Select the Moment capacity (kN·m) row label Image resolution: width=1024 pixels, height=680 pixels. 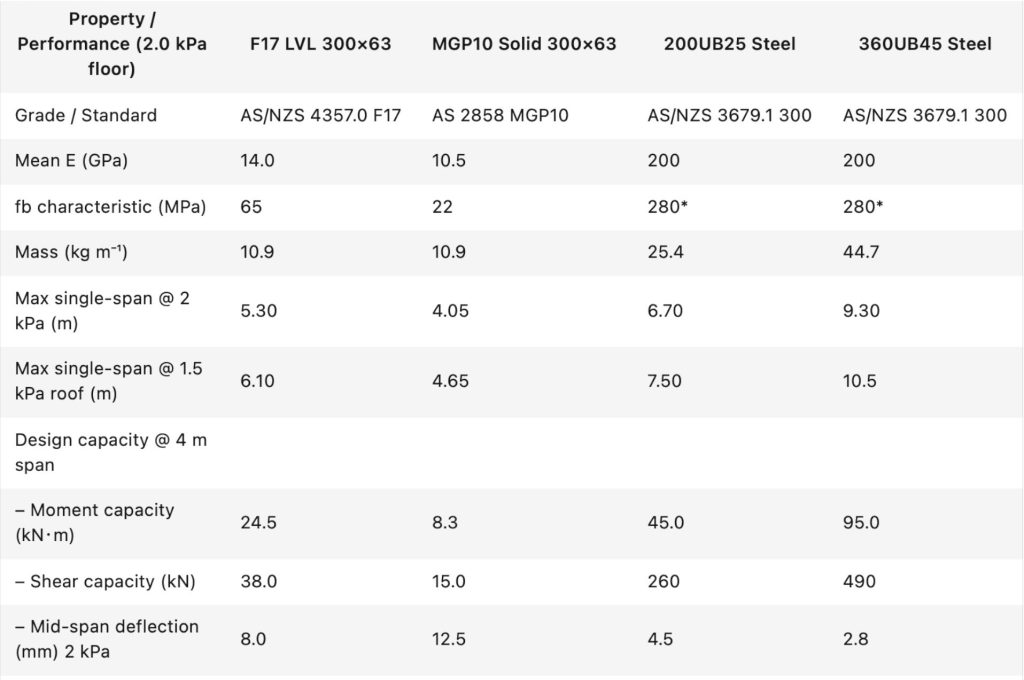[94, 522]
